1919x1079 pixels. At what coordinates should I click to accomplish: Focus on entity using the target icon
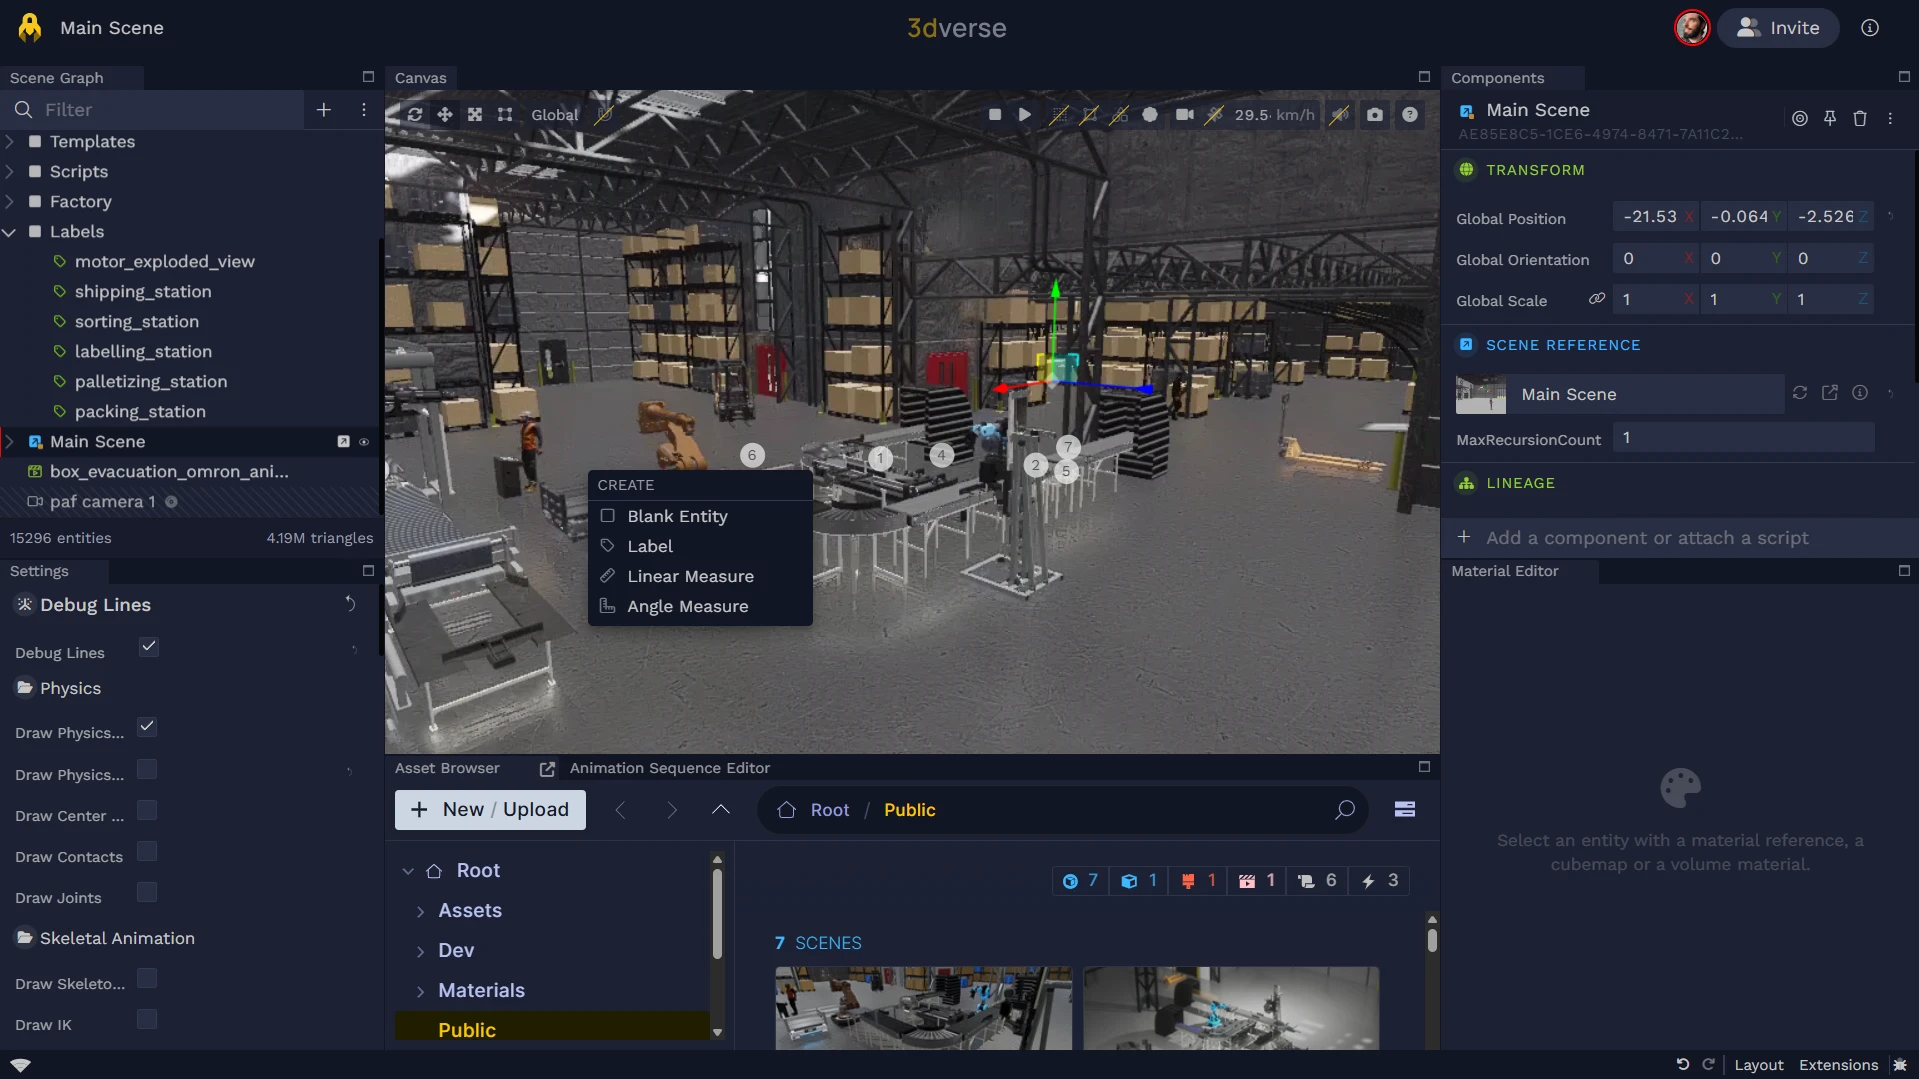point(1799,119)
